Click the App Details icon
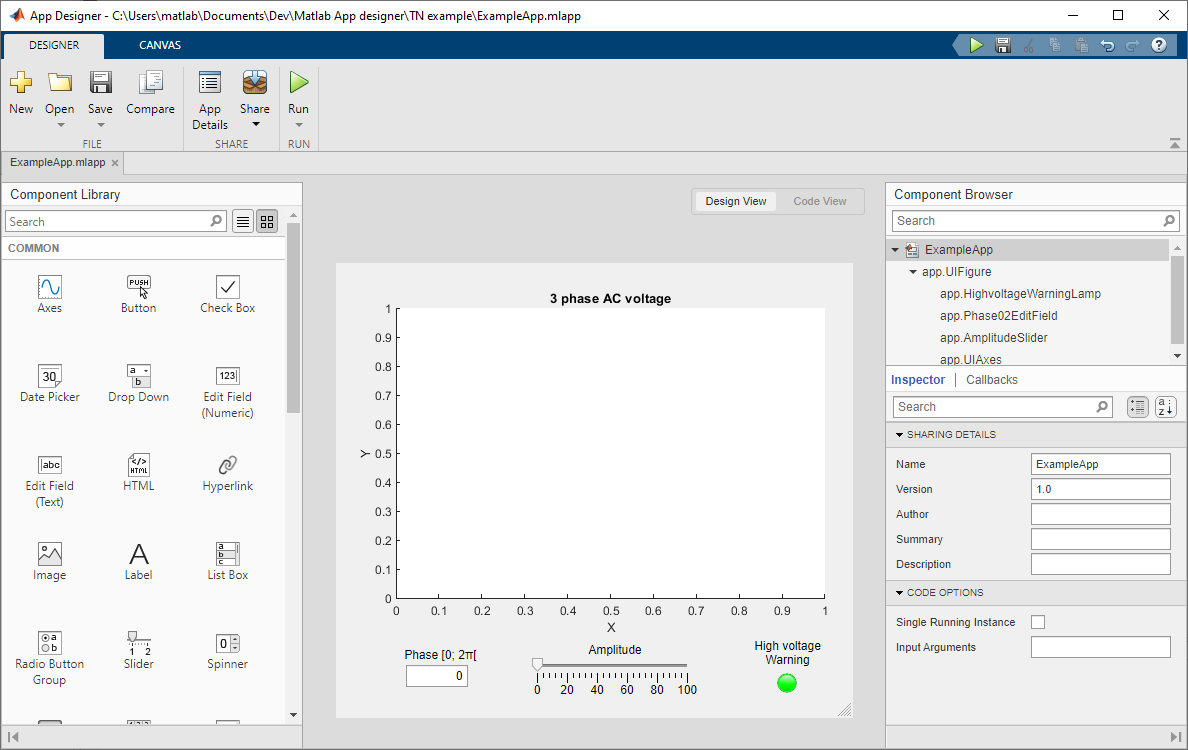The height and width of the screenshot is (750, 1188). coord(209,84)
